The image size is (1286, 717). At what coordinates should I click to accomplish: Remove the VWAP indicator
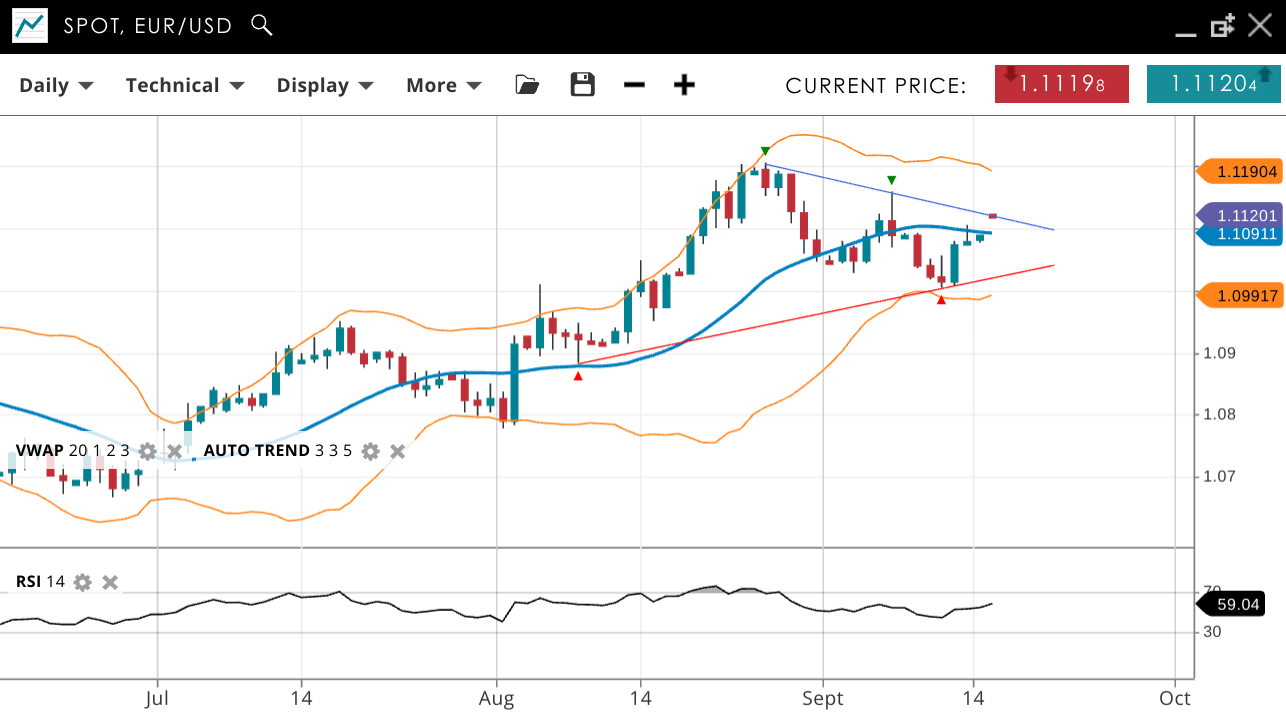click(x=174, y=451)
